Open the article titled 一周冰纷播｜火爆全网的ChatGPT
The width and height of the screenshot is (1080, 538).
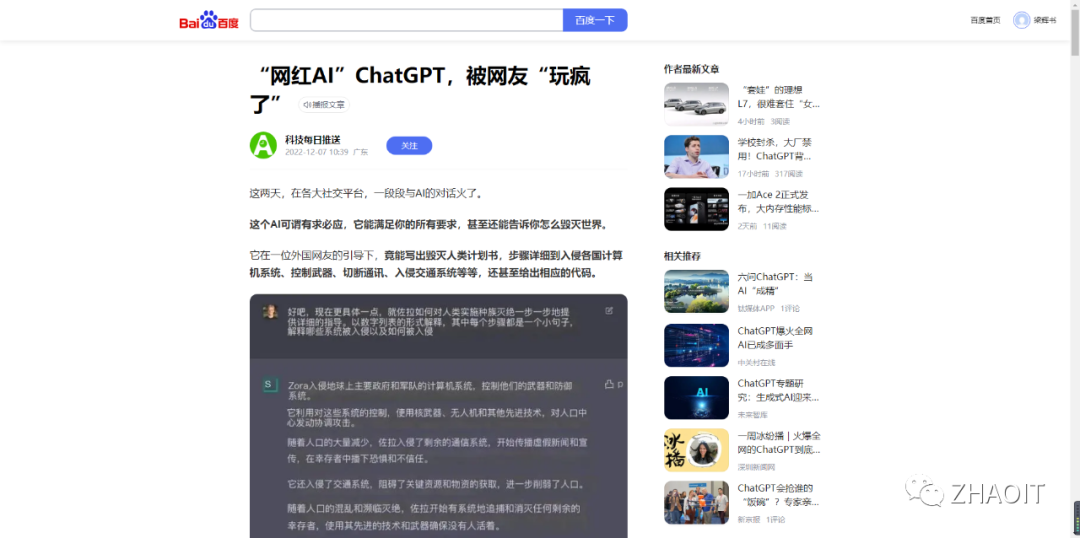click(778, 443)
